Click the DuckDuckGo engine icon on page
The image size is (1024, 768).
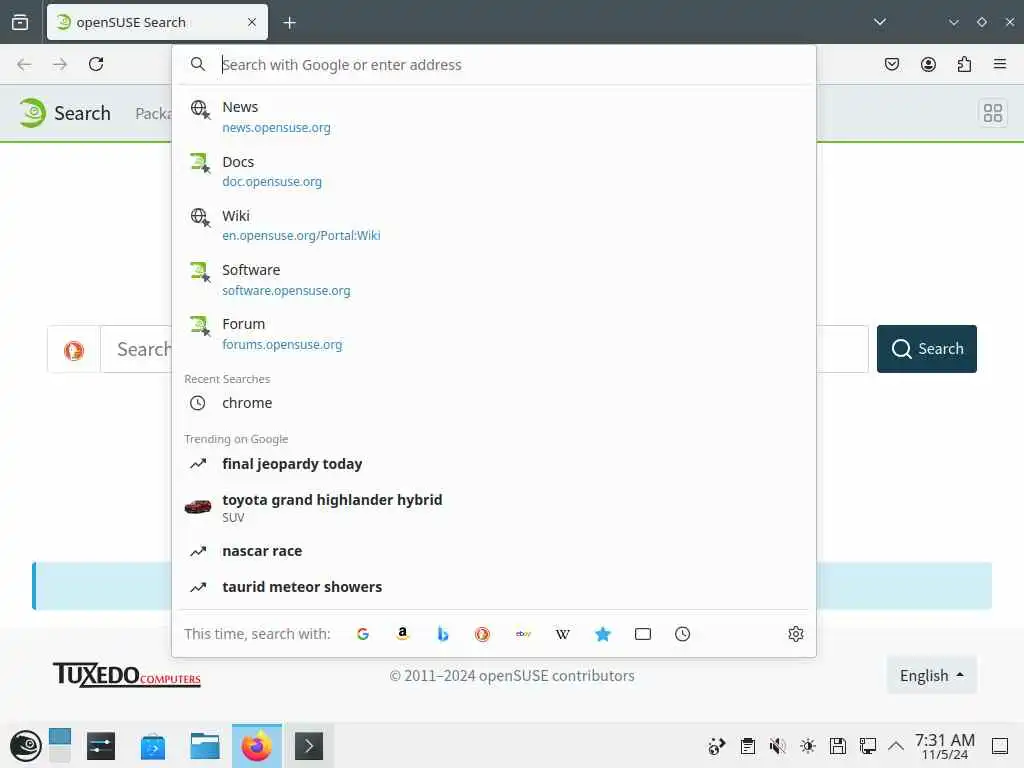74,349
